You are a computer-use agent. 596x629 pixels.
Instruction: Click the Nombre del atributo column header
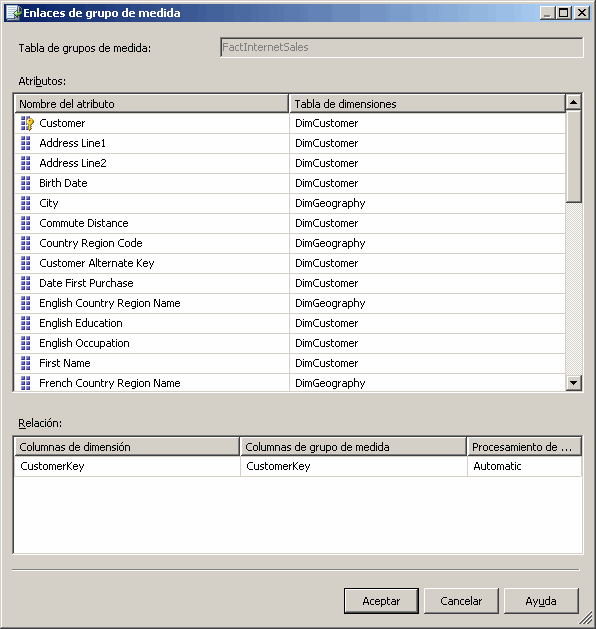[152, 104]
